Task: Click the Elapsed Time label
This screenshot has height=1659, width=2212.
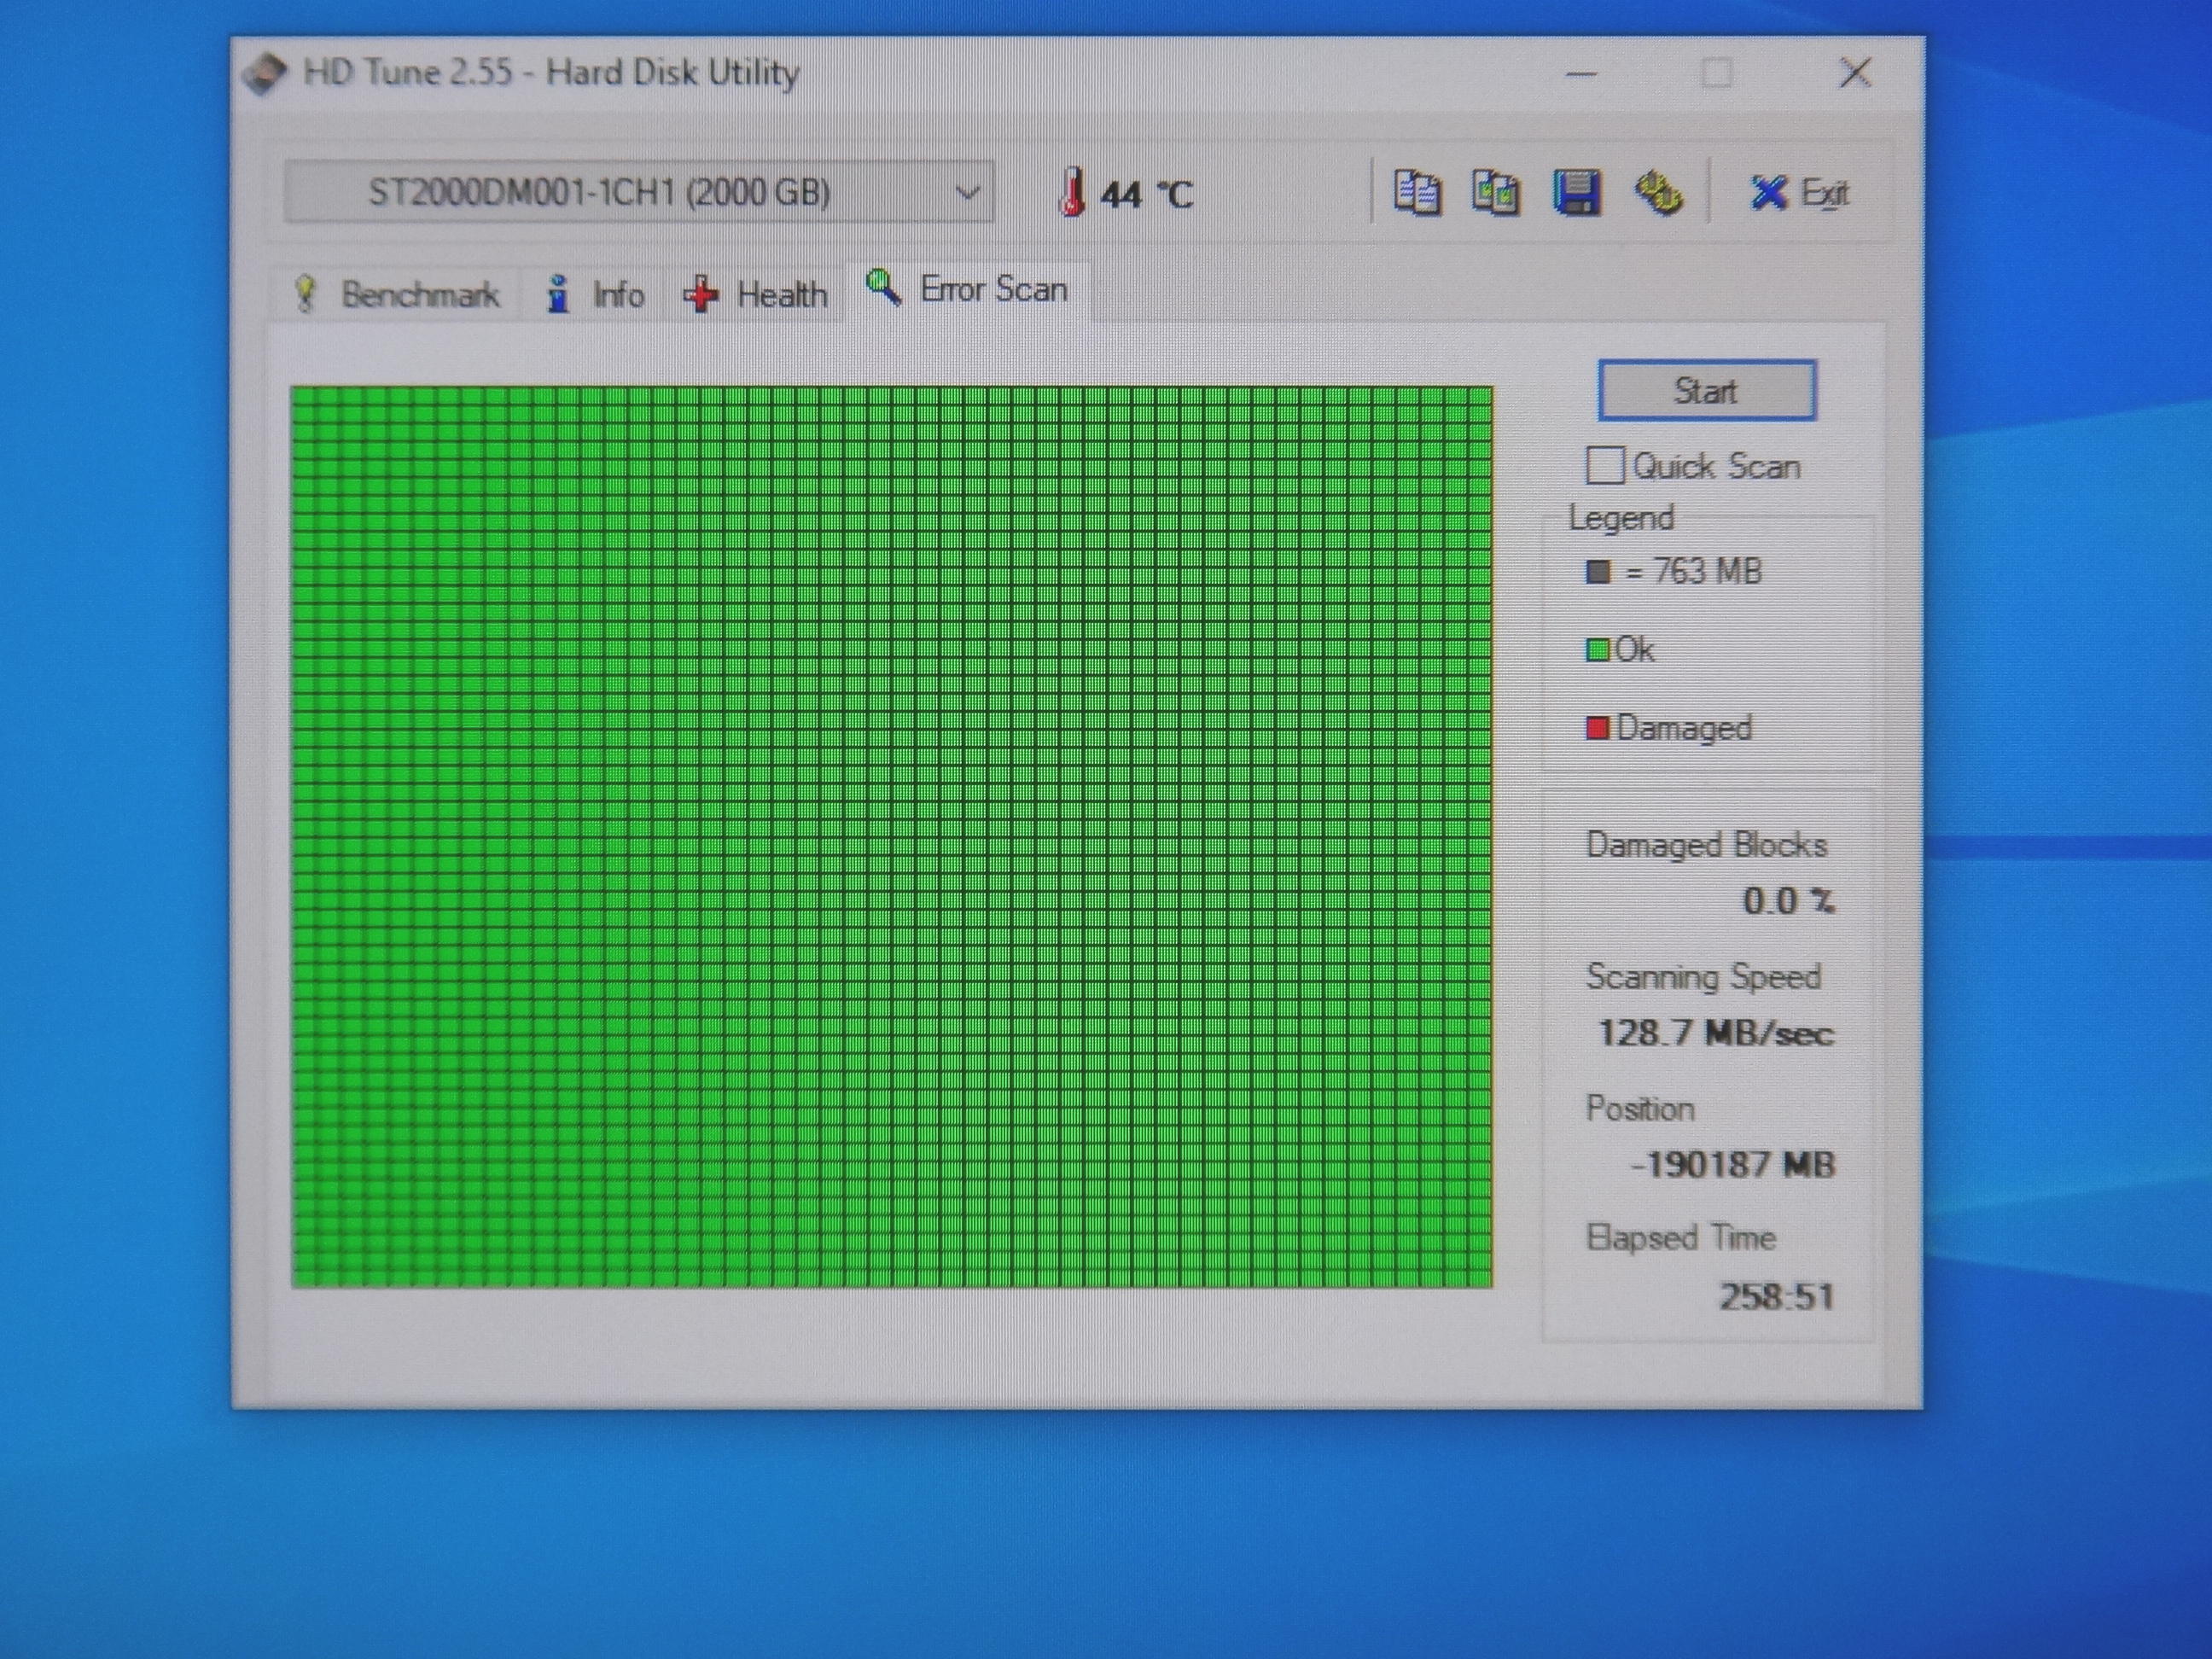Action: [x=1681, y=1238]
